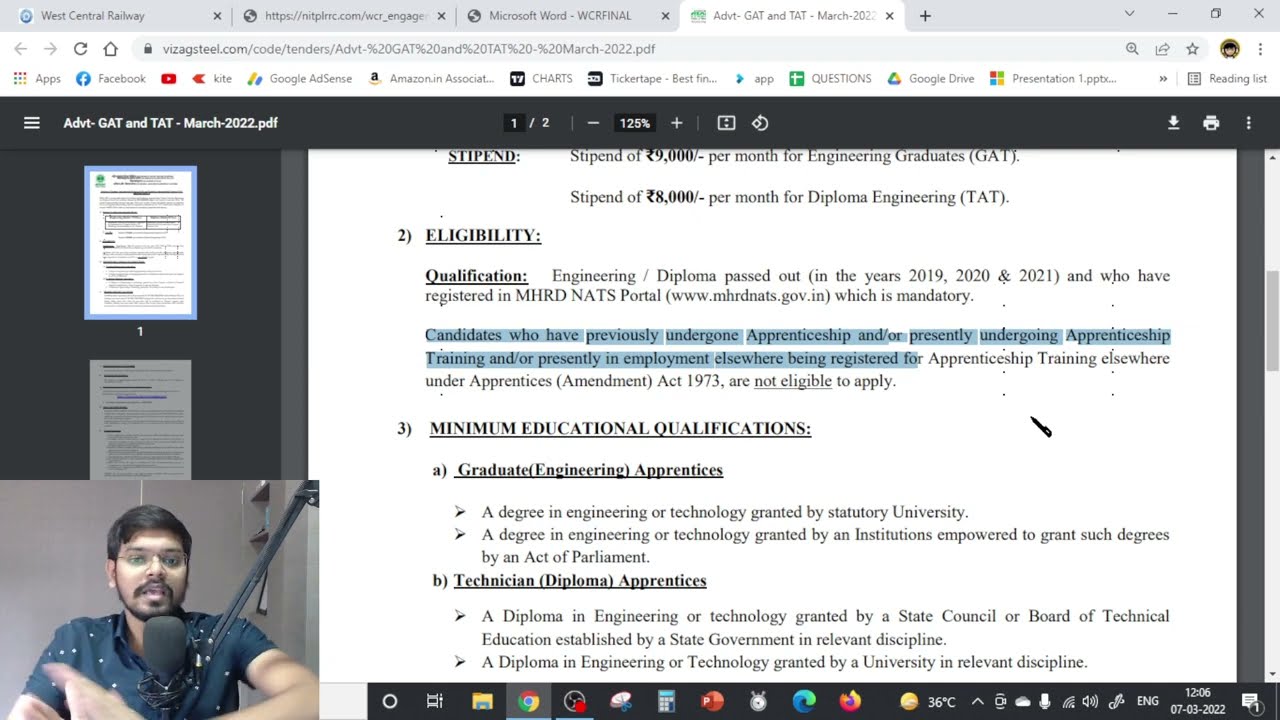
Task: Open Microsoft Edge from taskbar
Action: click(804, 701)
